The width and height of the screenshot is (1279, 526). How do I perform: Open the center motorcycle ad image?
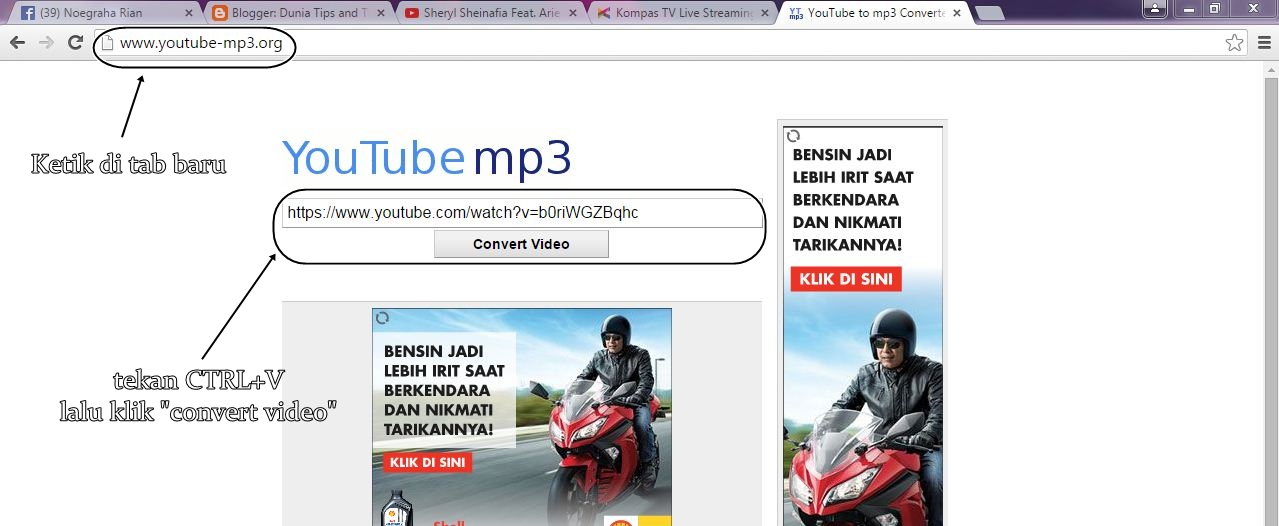[522, 417]
